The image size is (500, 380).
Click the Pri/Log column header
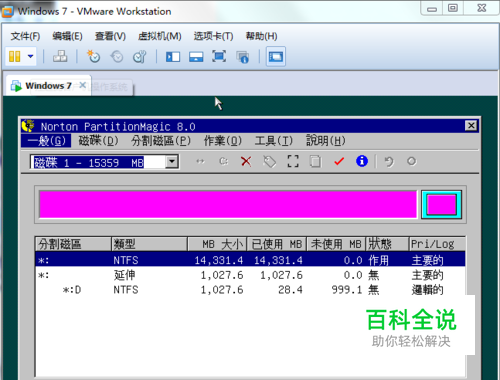(437, 244)
